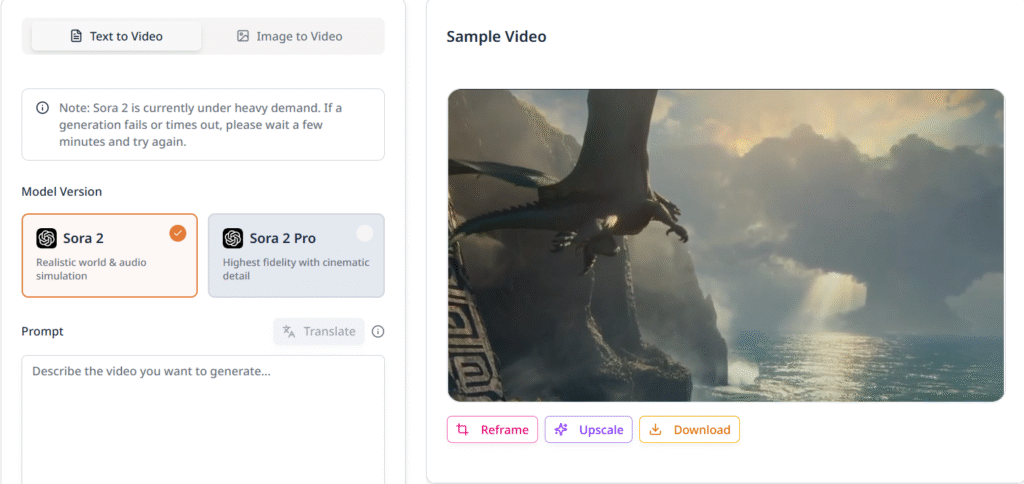This screenshot has width=1024, height=484.
Task: Click the info icon beside the Translate button
Action: (378, 332)
